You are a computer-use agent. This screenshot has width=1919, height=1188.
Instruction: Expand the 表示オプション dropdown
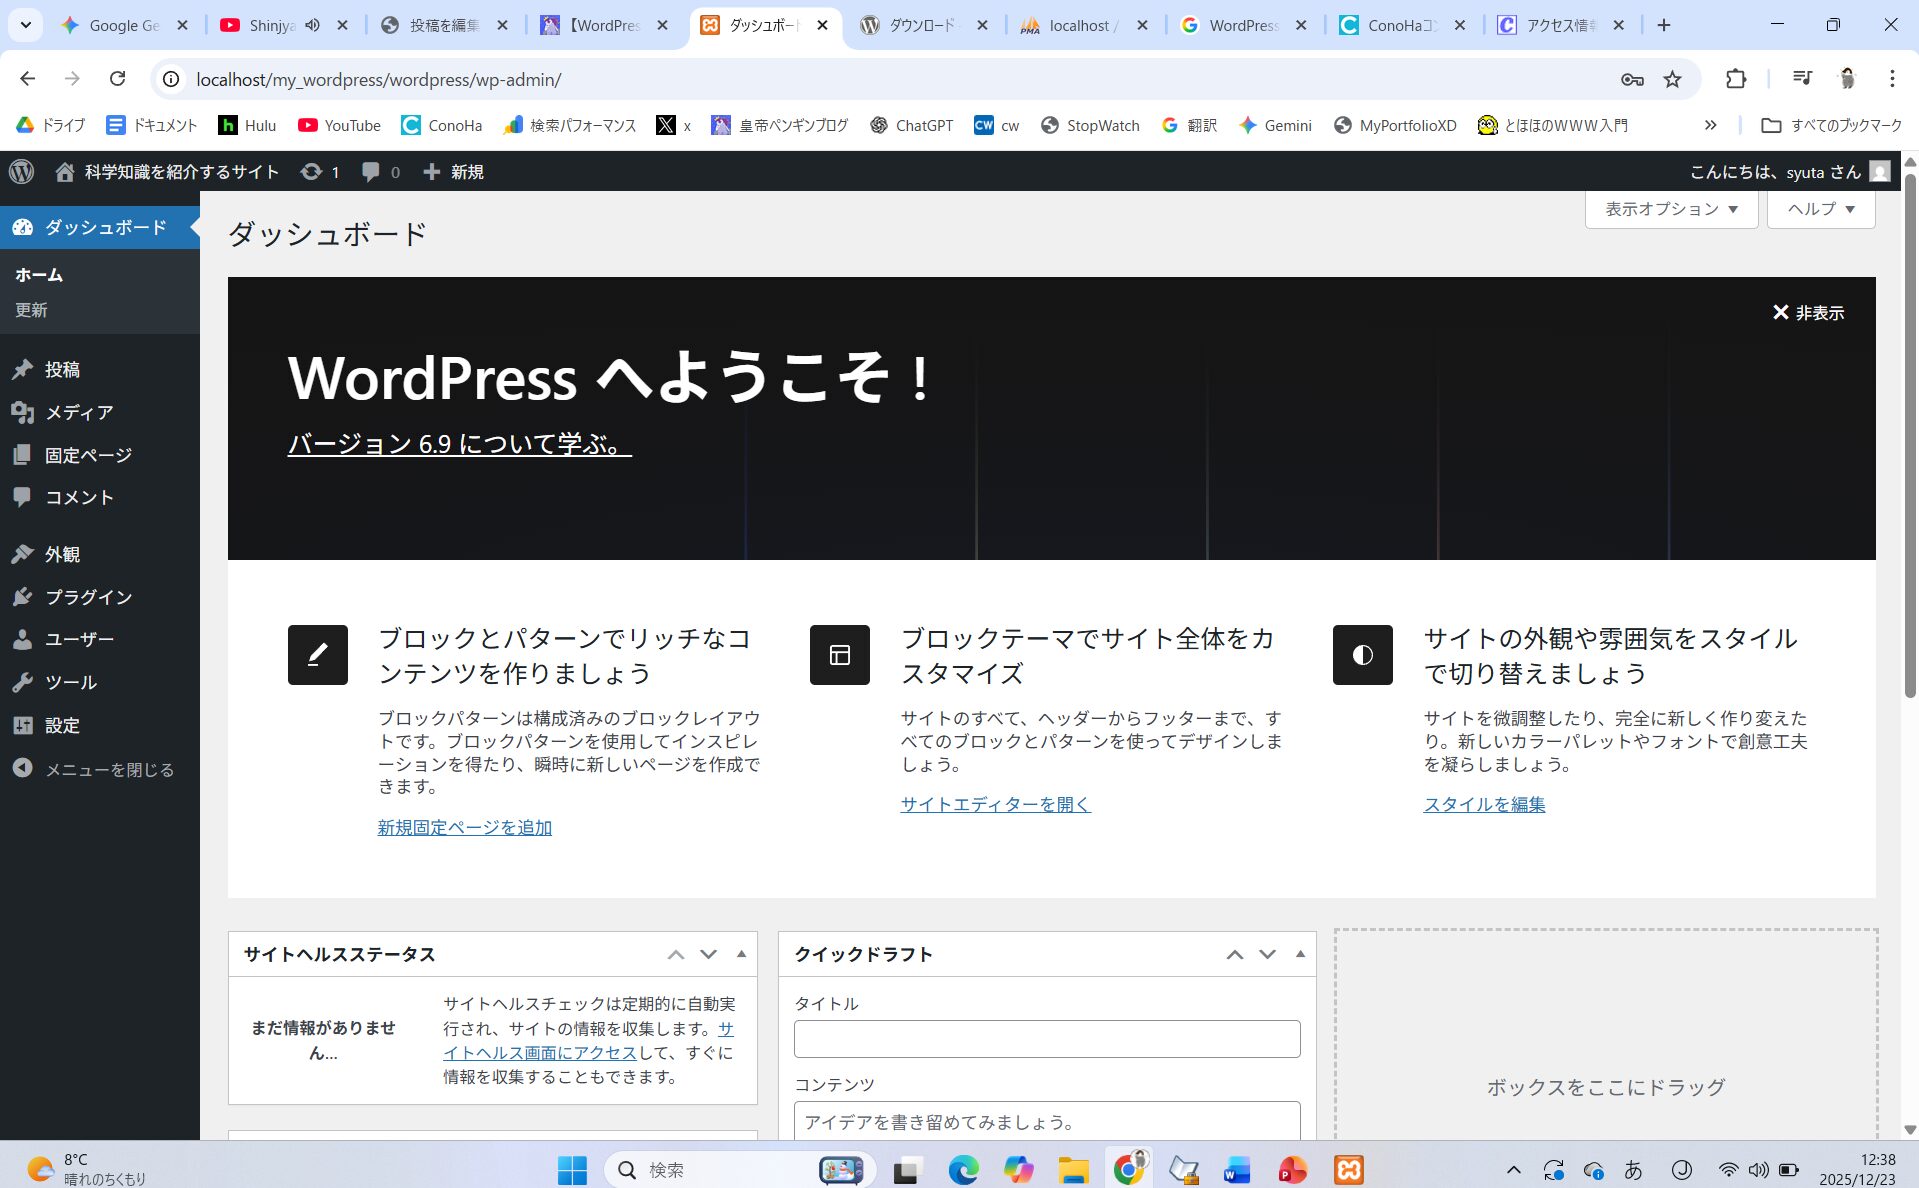pyautogui.click(x=1671, y=209)
